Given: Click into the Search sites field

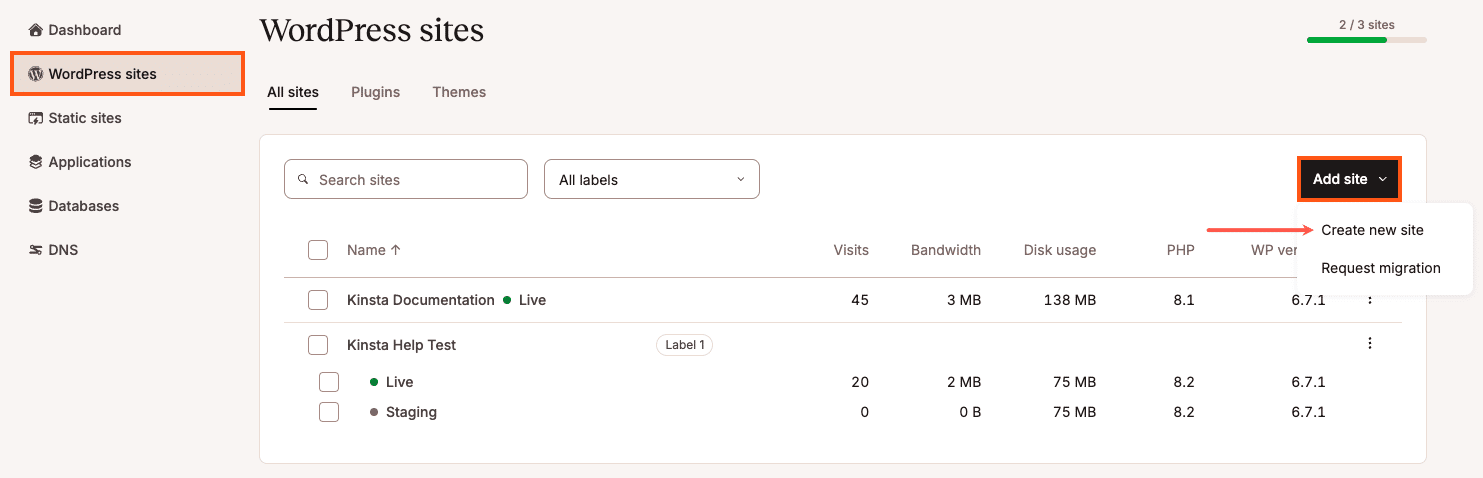Looking at the screenshot, I should 415,180.
